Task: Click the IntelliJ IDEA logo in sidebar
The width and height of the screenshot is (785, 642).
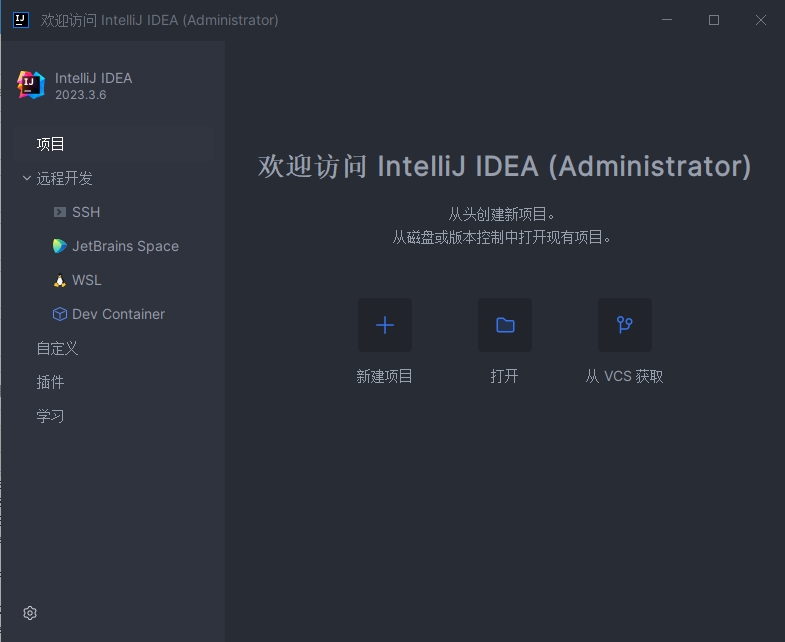Action: tap(31, 85)
